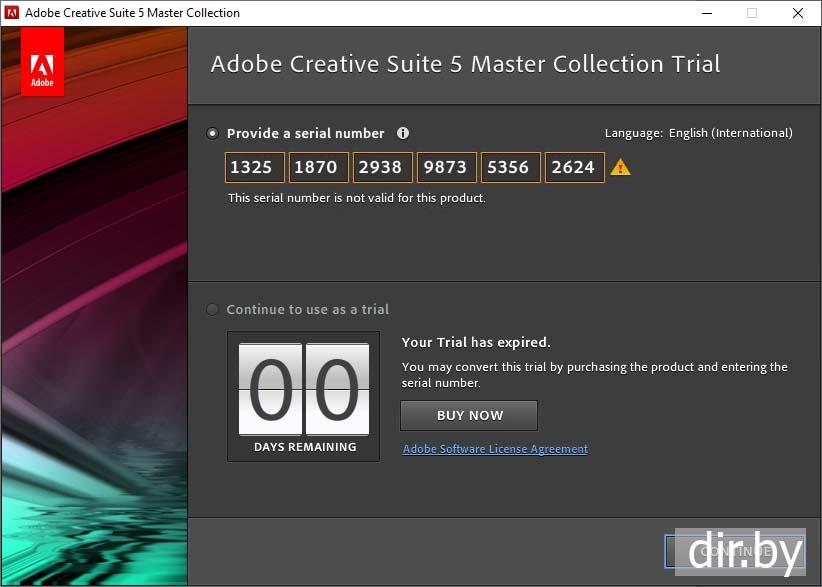Open the Language English (International) dropdown
This screenshot has height=587, width=822.
730,133
